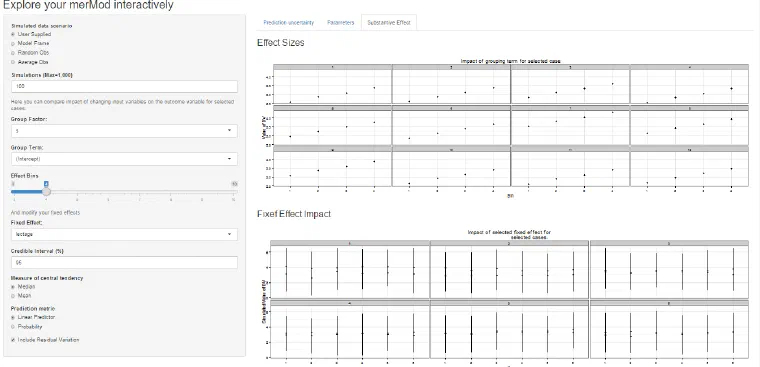Select the Substantive Effect tab
This screenshot has height=367, width=760.
[x=389, y=23]
